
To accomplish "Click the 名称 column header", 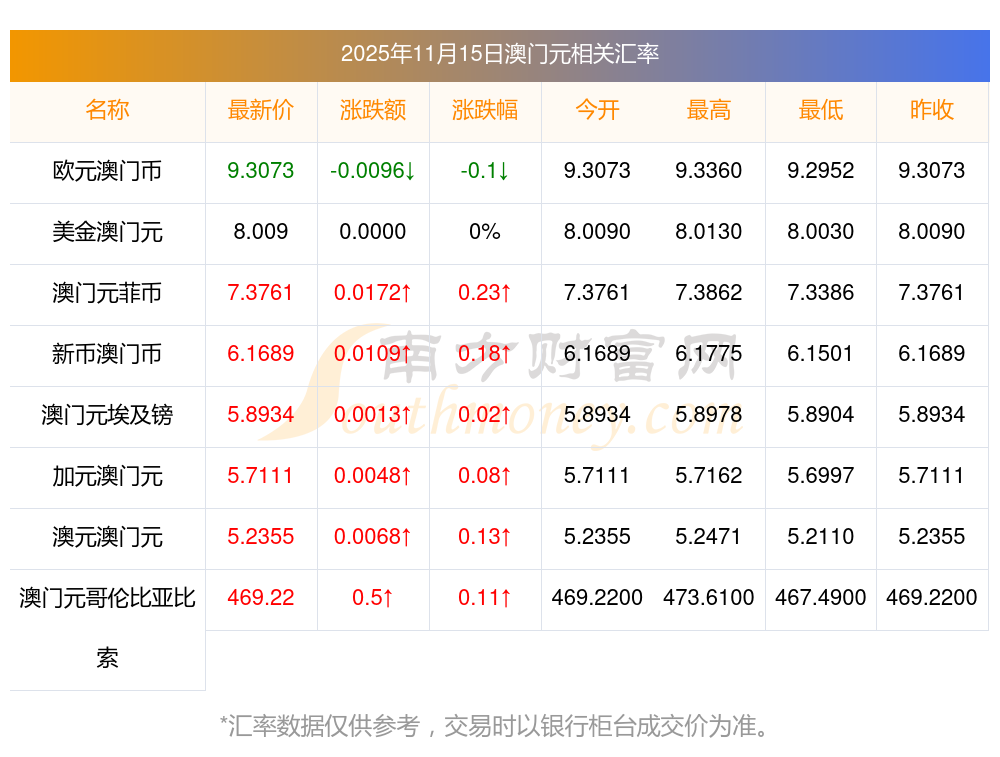I will [x=107, y=110].
